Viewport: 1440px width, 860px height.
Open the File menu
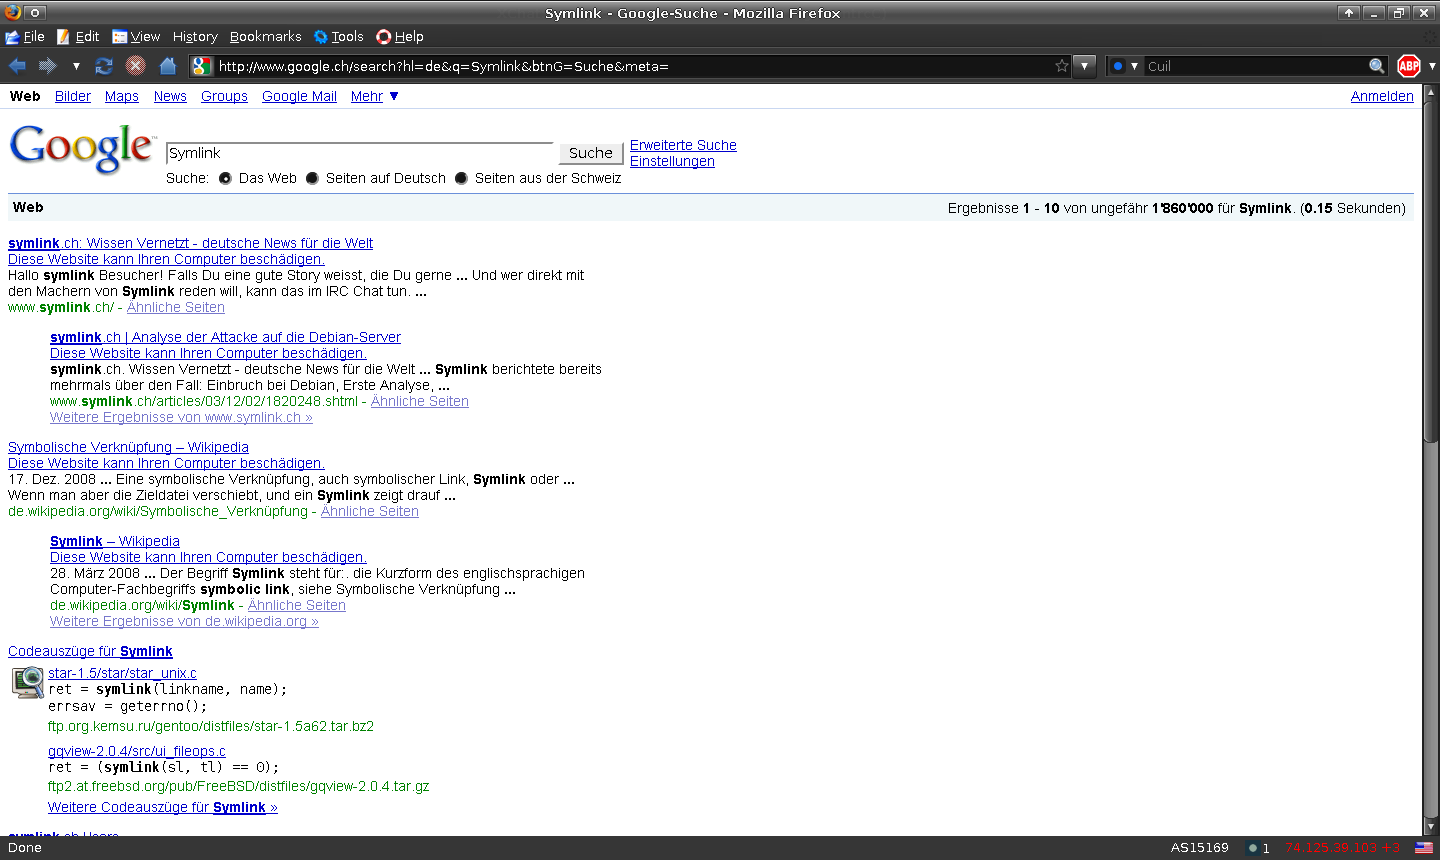[25, 37]
